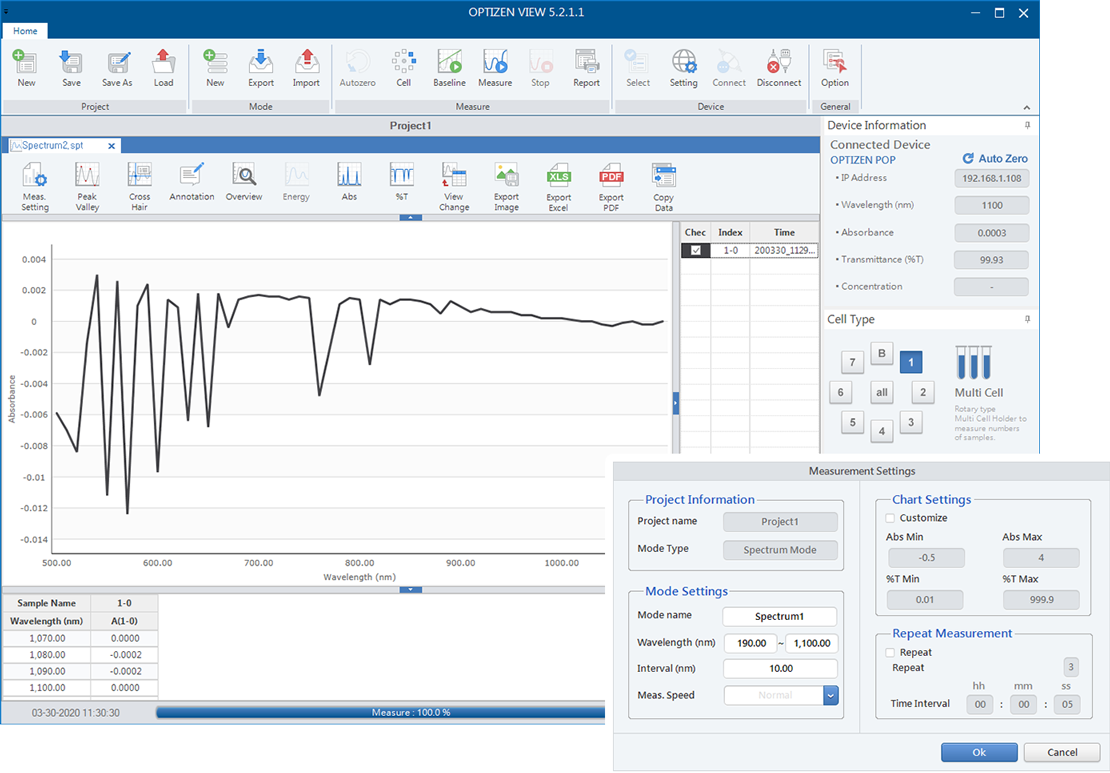
Task: Choose Save As in Project group
Action: (x=117, y=68)
